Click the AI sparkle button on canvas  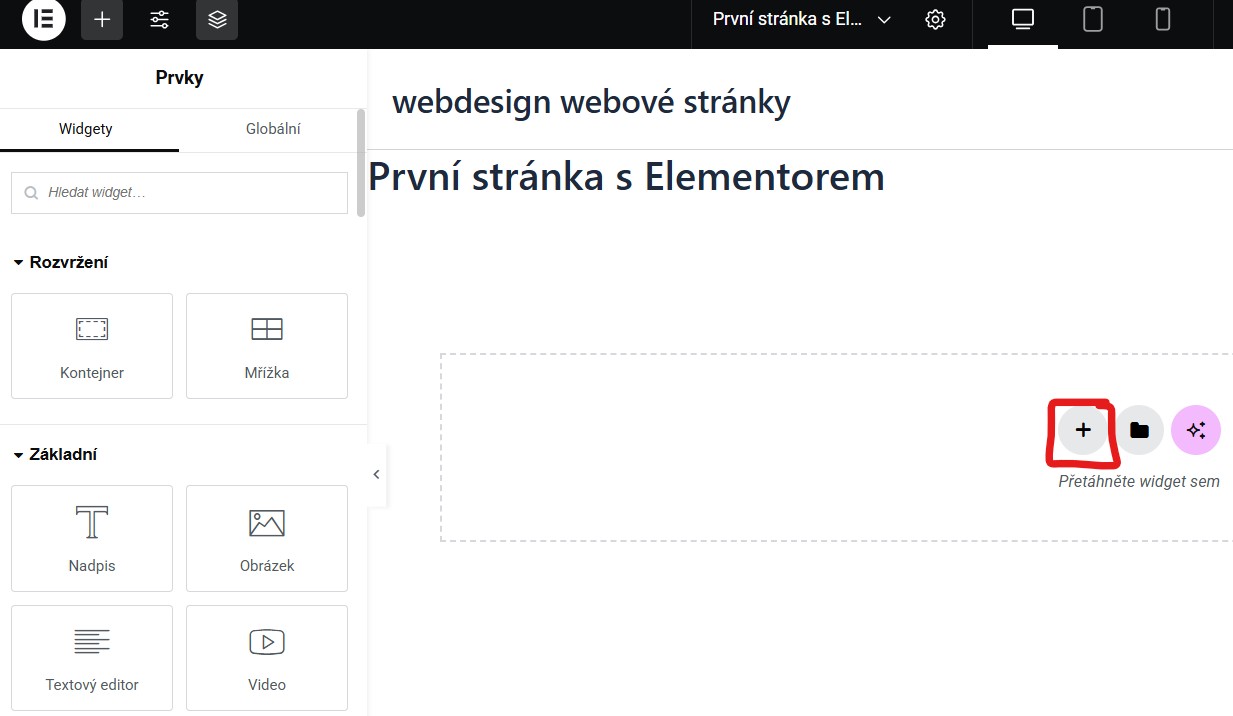point(1195,430)
